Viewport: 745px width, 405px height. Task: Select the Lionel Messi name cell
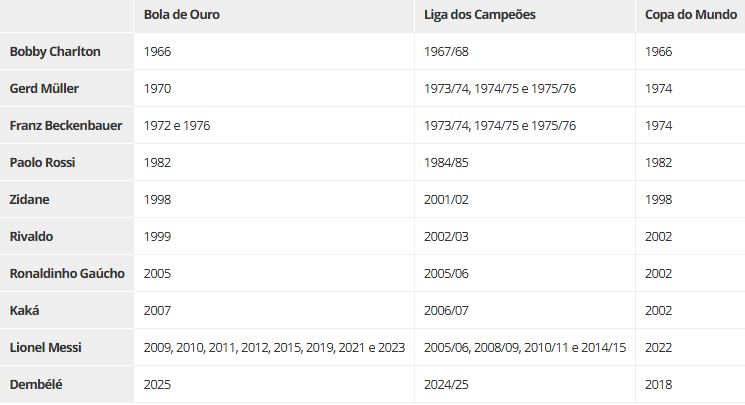pyautogui.click(x=46, y=347)
